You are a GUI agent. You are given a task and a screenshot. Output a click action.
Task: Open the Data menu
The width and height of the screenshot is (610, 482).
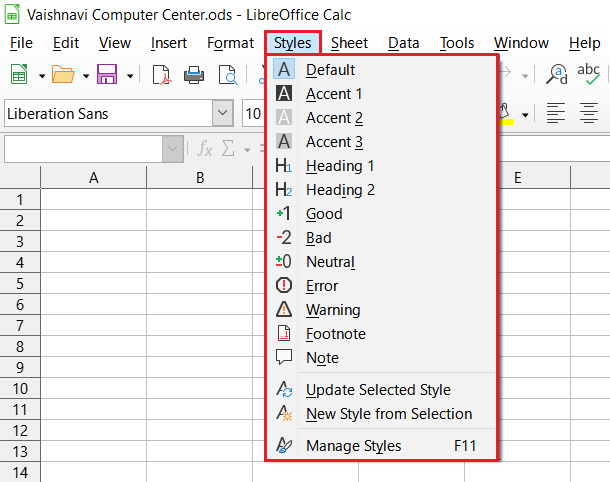point(403,43)
